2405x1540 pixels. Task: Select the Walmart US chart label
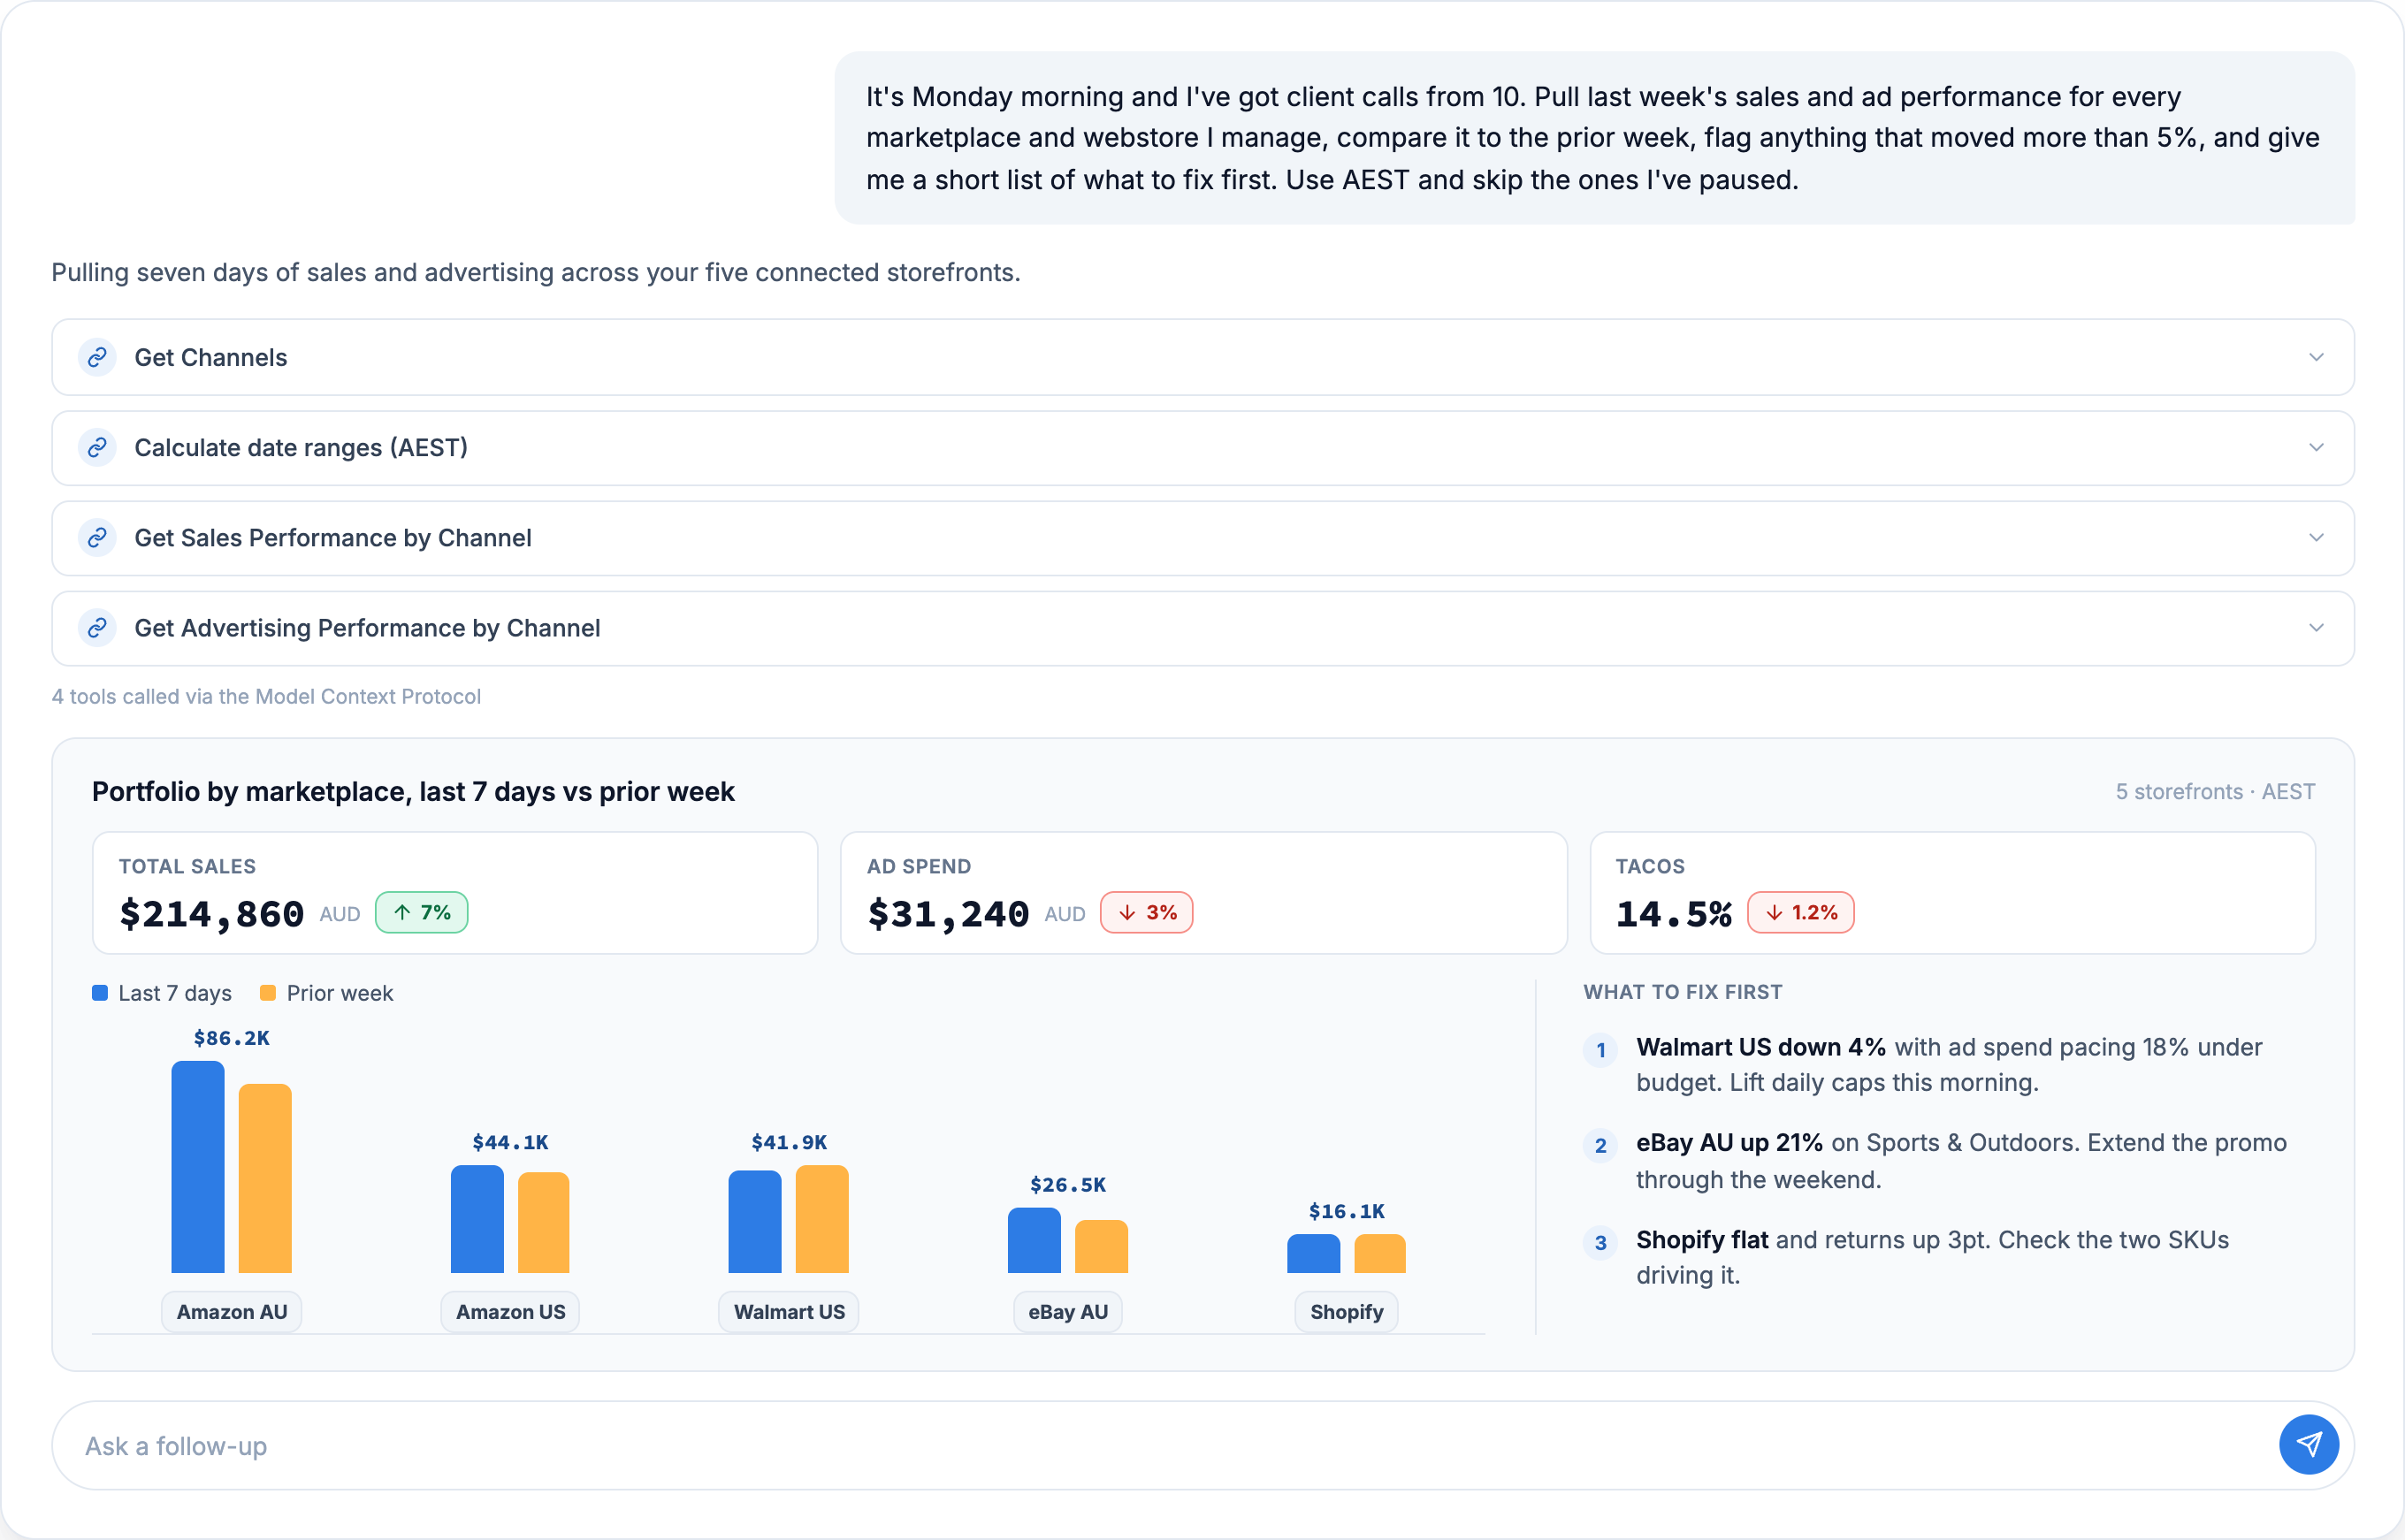click(x=789, y=1311)
